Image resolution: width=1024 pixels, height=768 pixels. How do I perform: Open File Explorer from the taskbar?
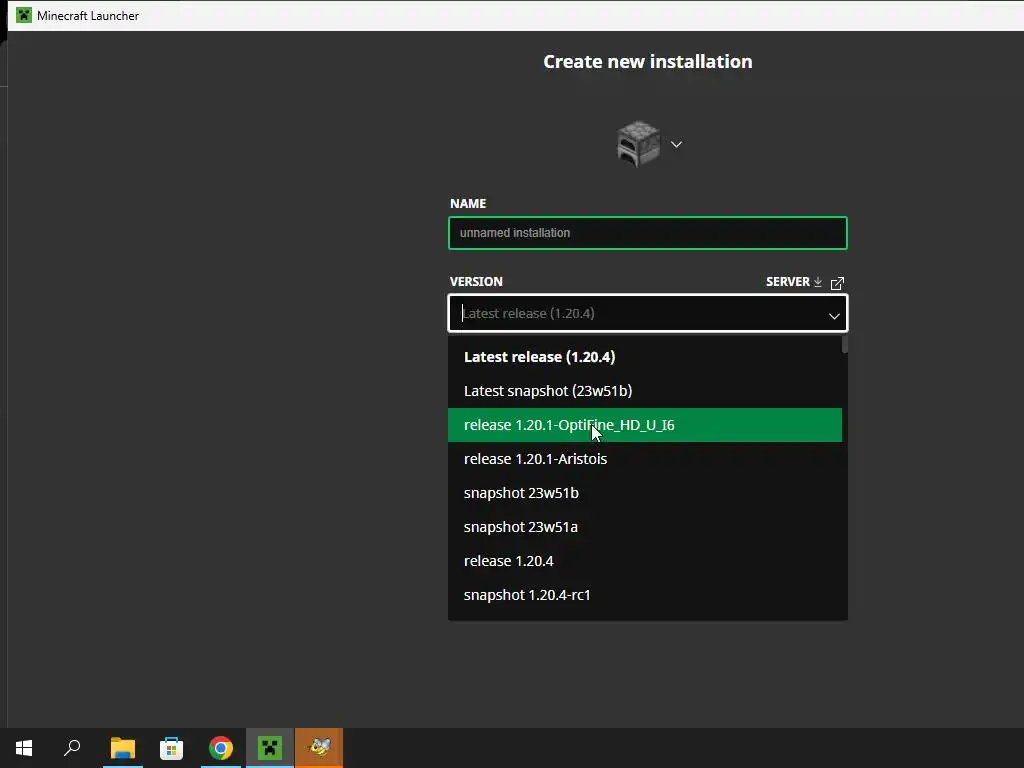pos(123,748)
